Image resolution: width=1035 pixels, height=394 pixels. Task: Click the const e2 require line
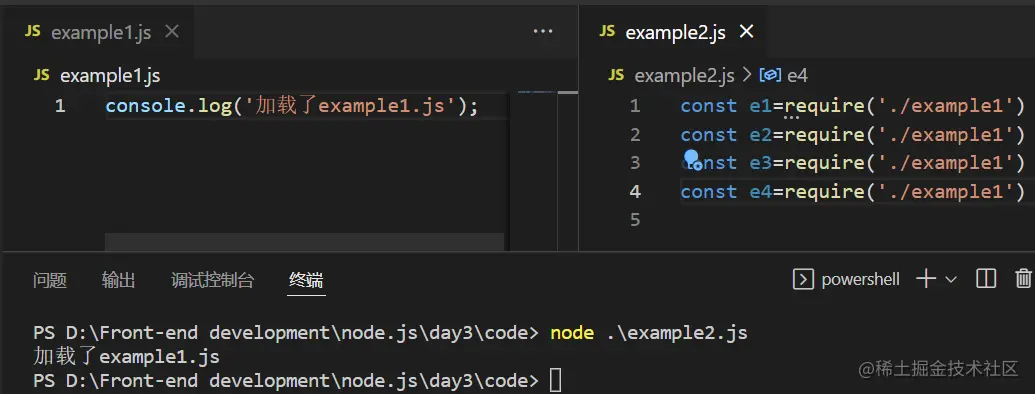click(x=852, y=135)
